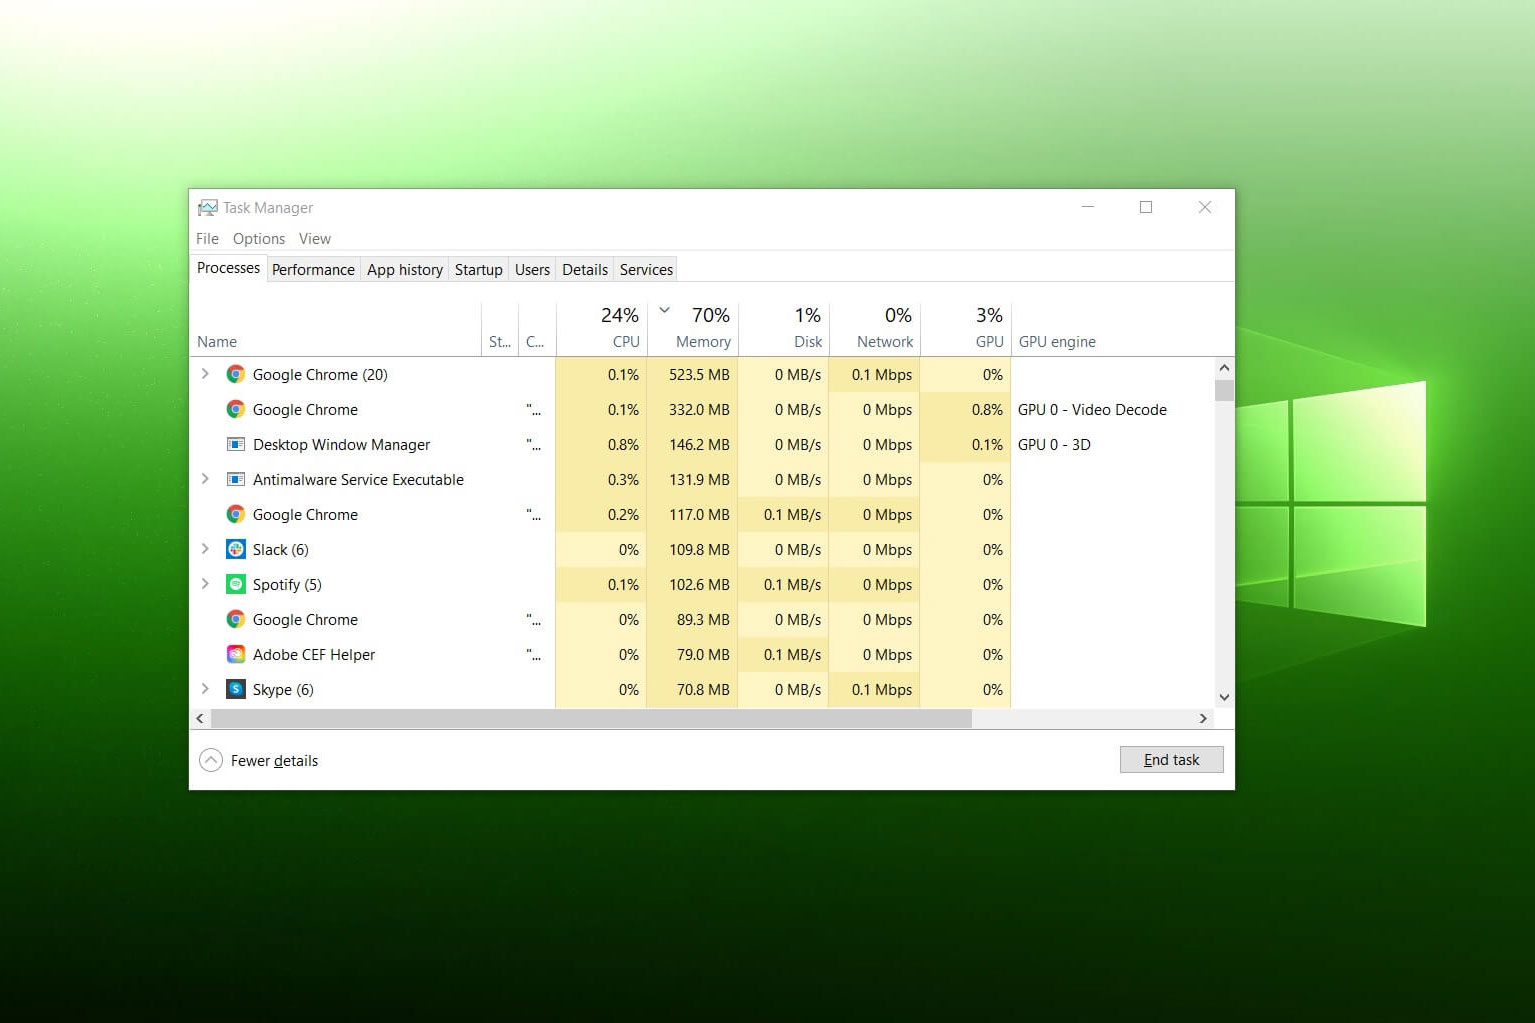This screenshot has height=1023, width=1535.
Task: Sort by the Network column header
Action: [x=875, y=329]
